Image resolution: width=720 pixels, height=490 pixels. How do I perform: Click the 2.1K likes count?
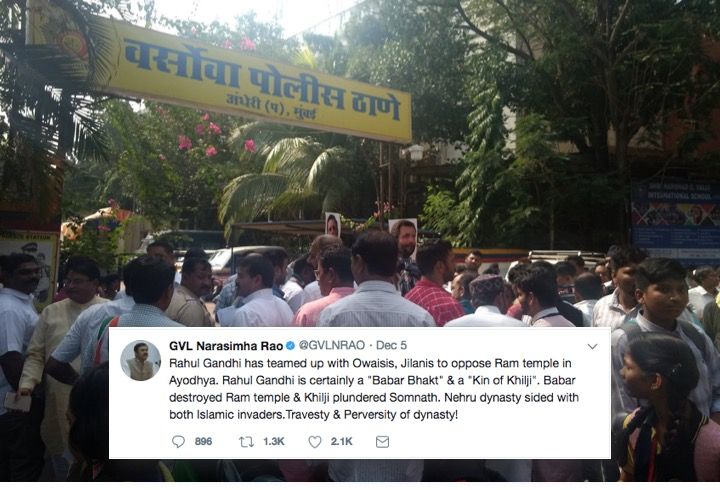click(342, 442)
